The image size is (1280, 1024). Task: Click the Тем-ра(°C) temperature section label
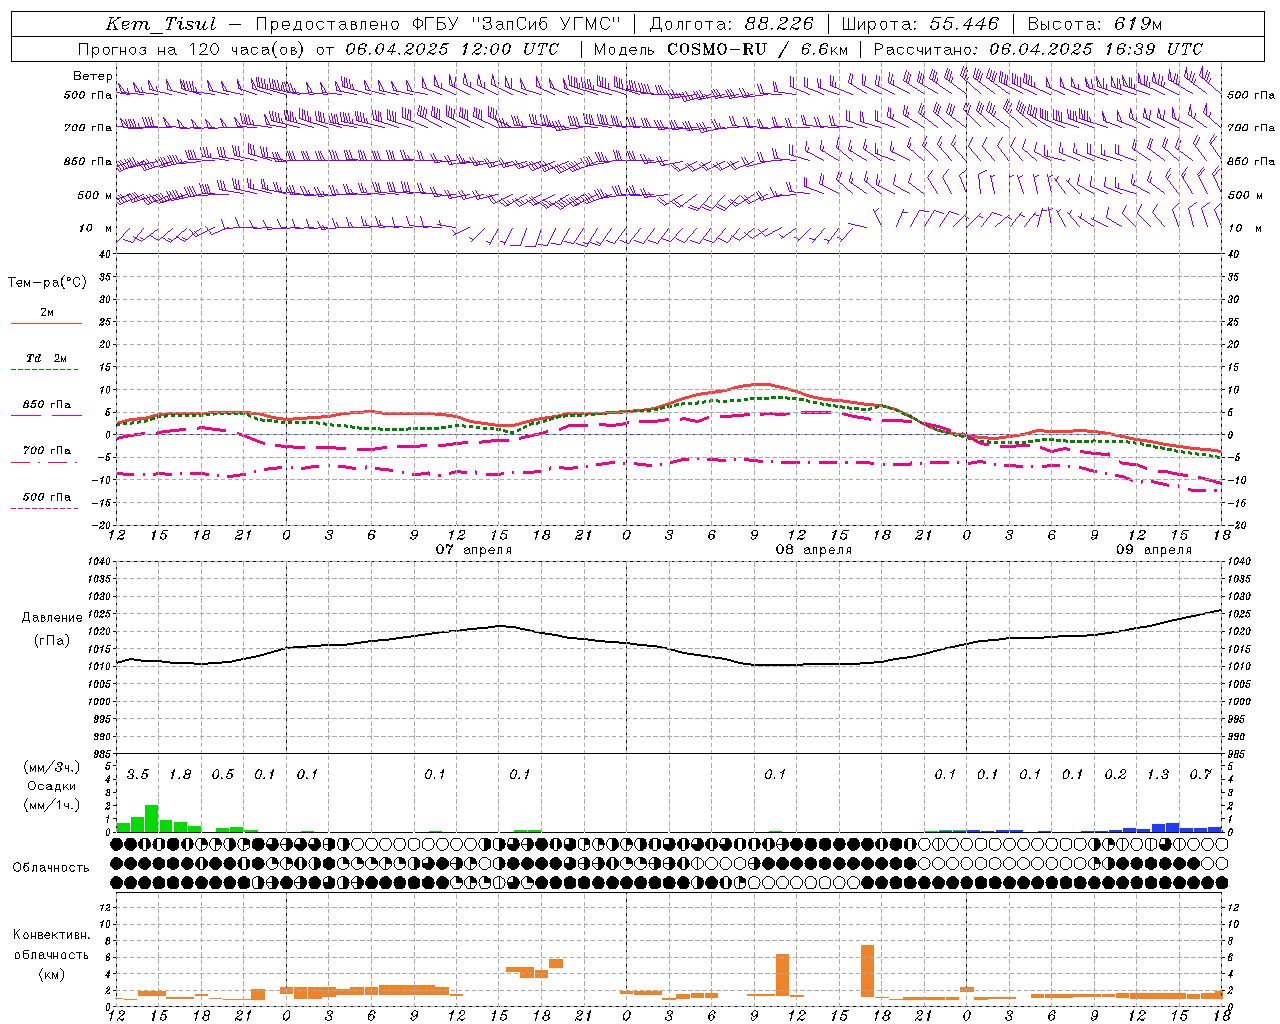(x=47, y=283)
